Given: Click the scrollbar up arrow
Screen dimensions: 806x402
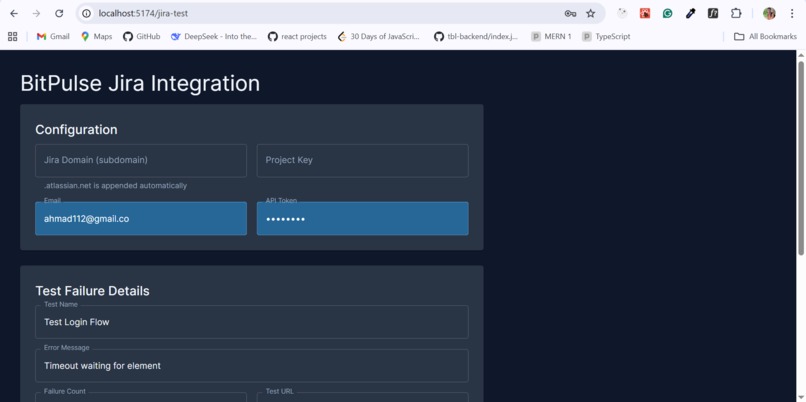Looking at the screenshot, I should pos(800,54).
